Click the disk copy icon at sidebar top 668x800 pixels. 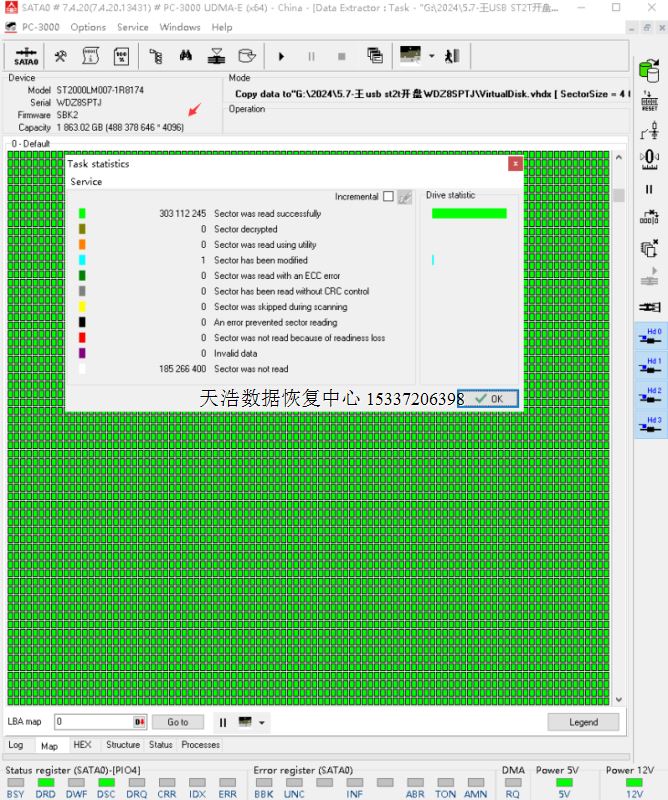pos(650,70)
